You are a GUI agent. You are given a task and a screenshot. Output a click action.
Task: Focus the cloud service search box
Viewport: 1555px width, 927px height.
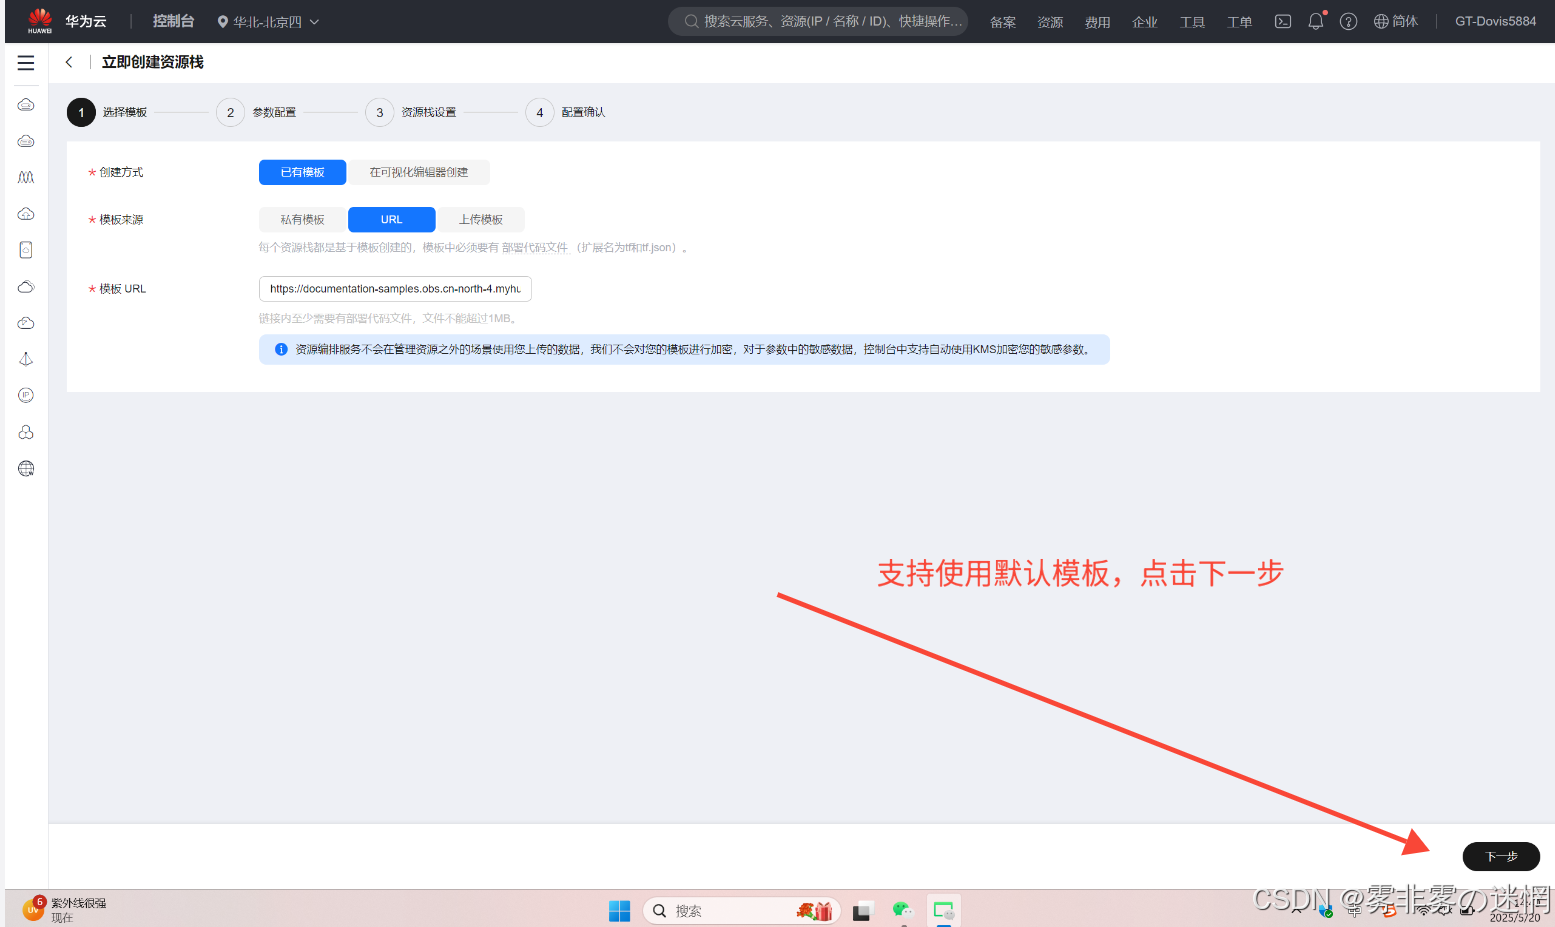tap(818, 21)
